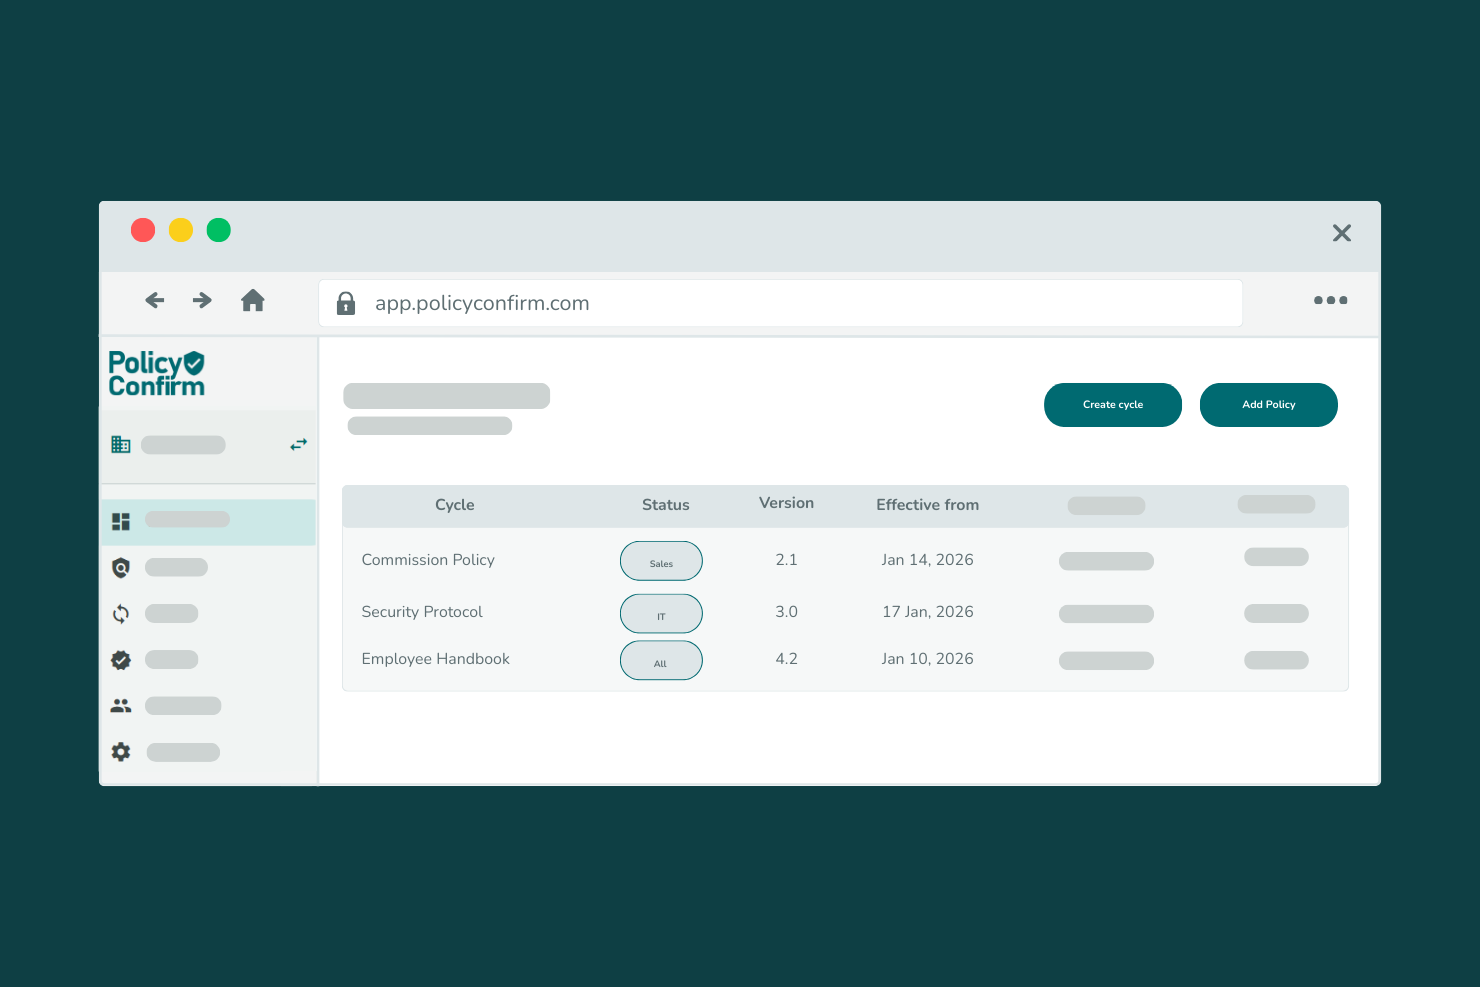Click the IT status tag
The height and width of the screenshot is (987, 1480).
(661, 614)
